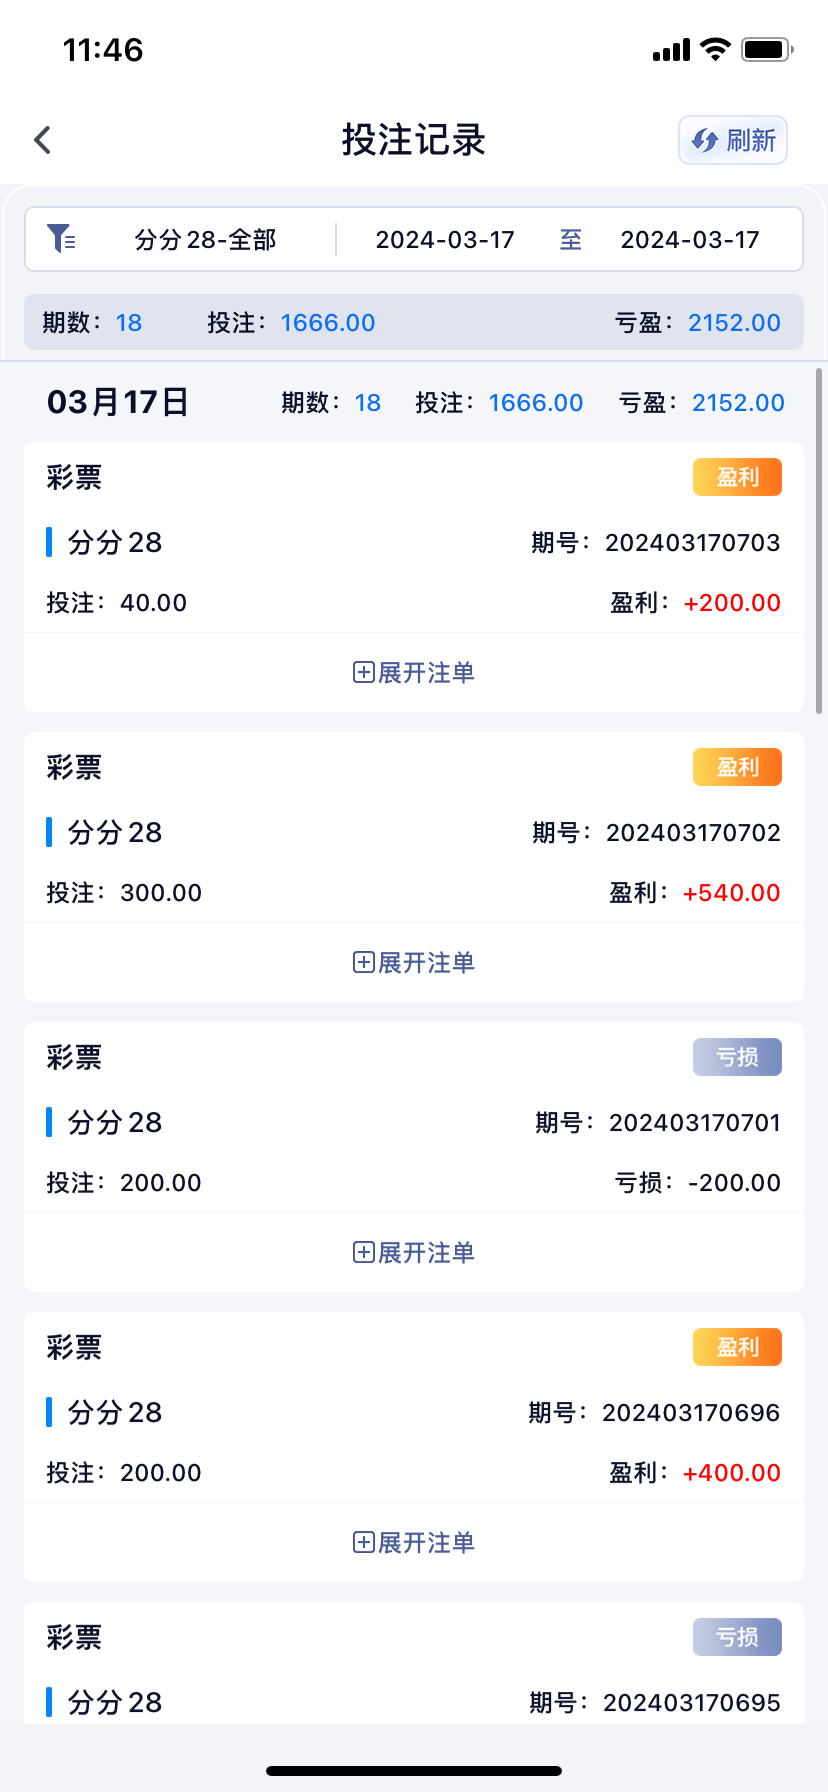Tap the back arrow icon
The image size is (828, 1792).
click(42, 140)
